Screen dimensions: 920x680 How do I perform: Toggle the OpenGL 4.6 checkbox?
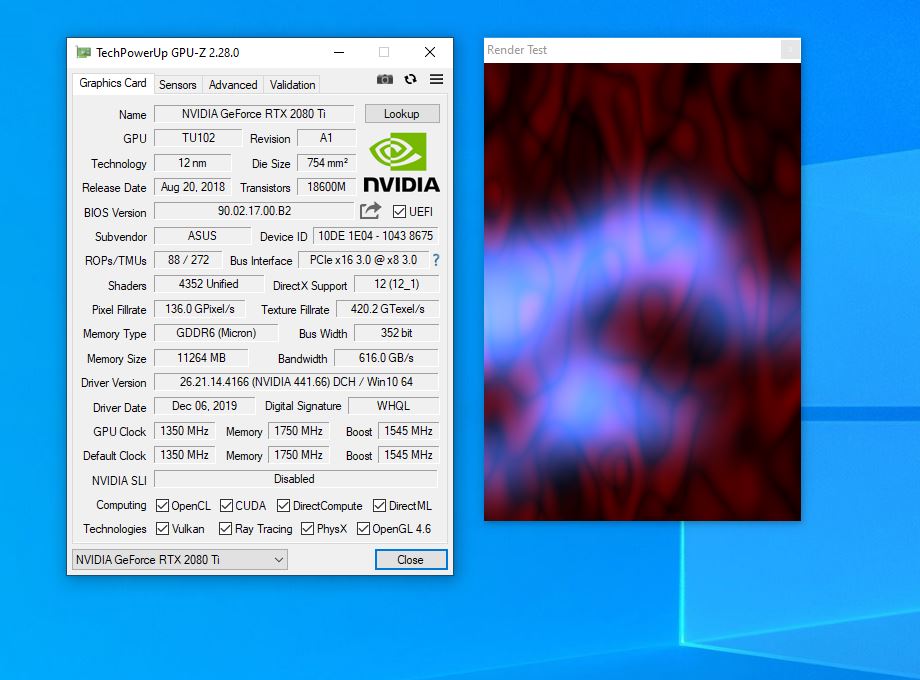(363, 529)
